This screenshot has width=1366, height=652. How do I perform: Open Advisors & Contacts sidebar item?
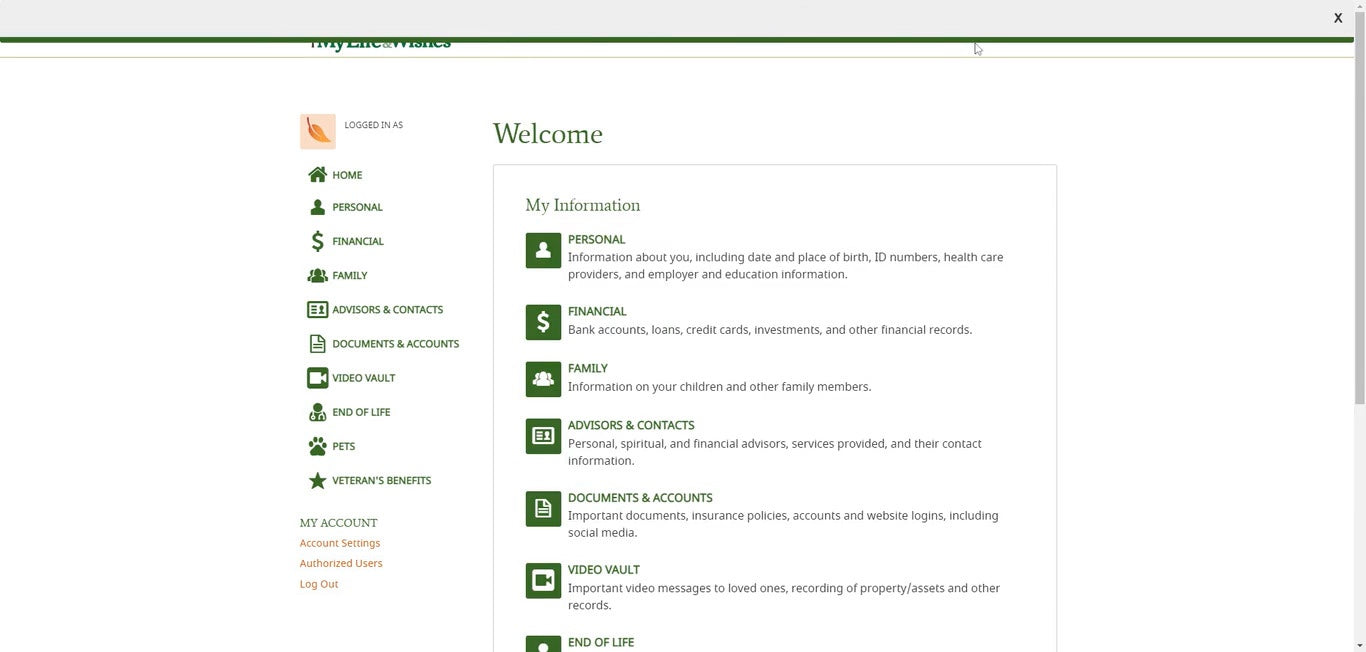[387, 310]
